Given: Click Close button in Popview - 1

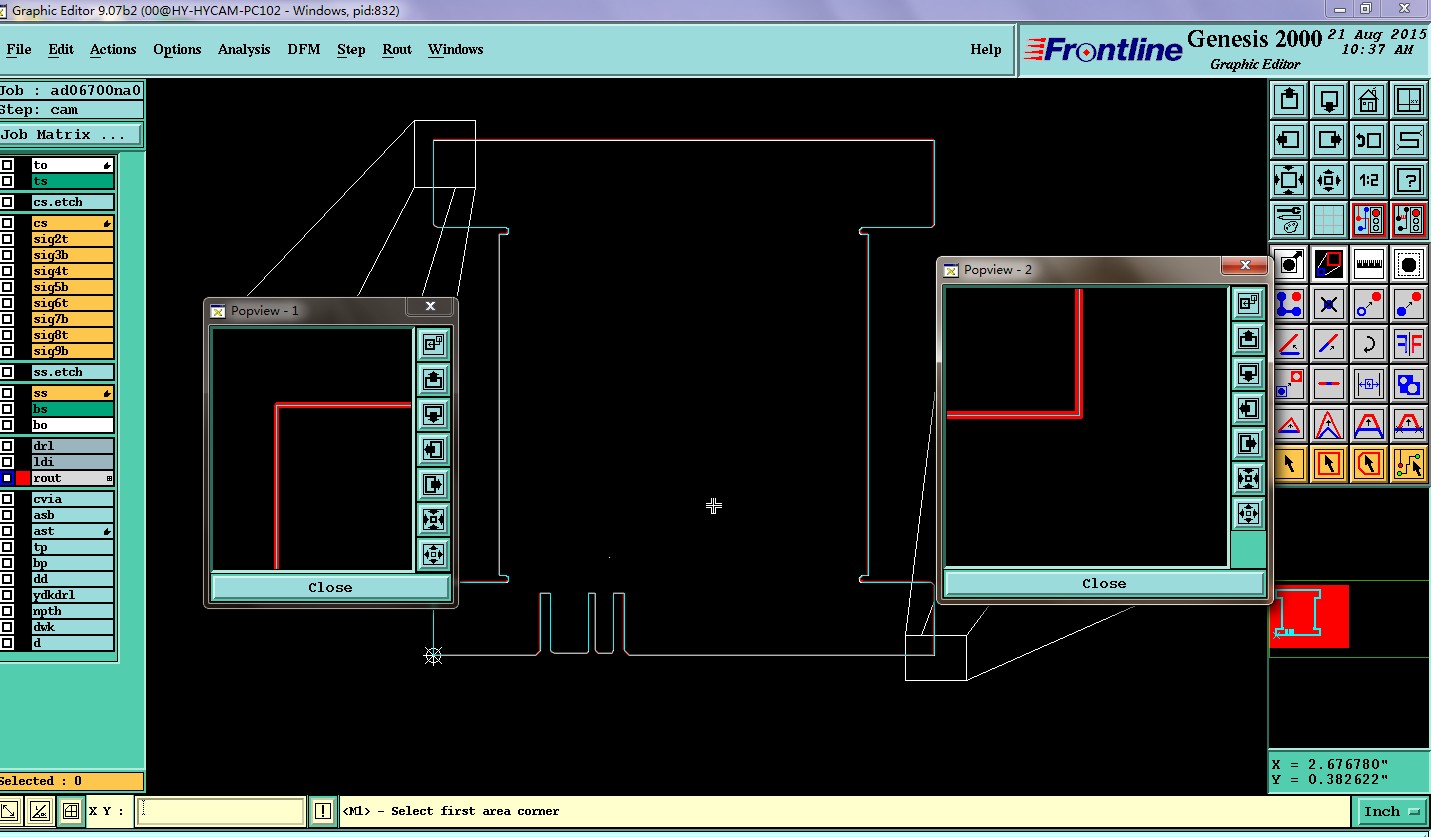Looking at the screenshot, I should pos(330,587).
